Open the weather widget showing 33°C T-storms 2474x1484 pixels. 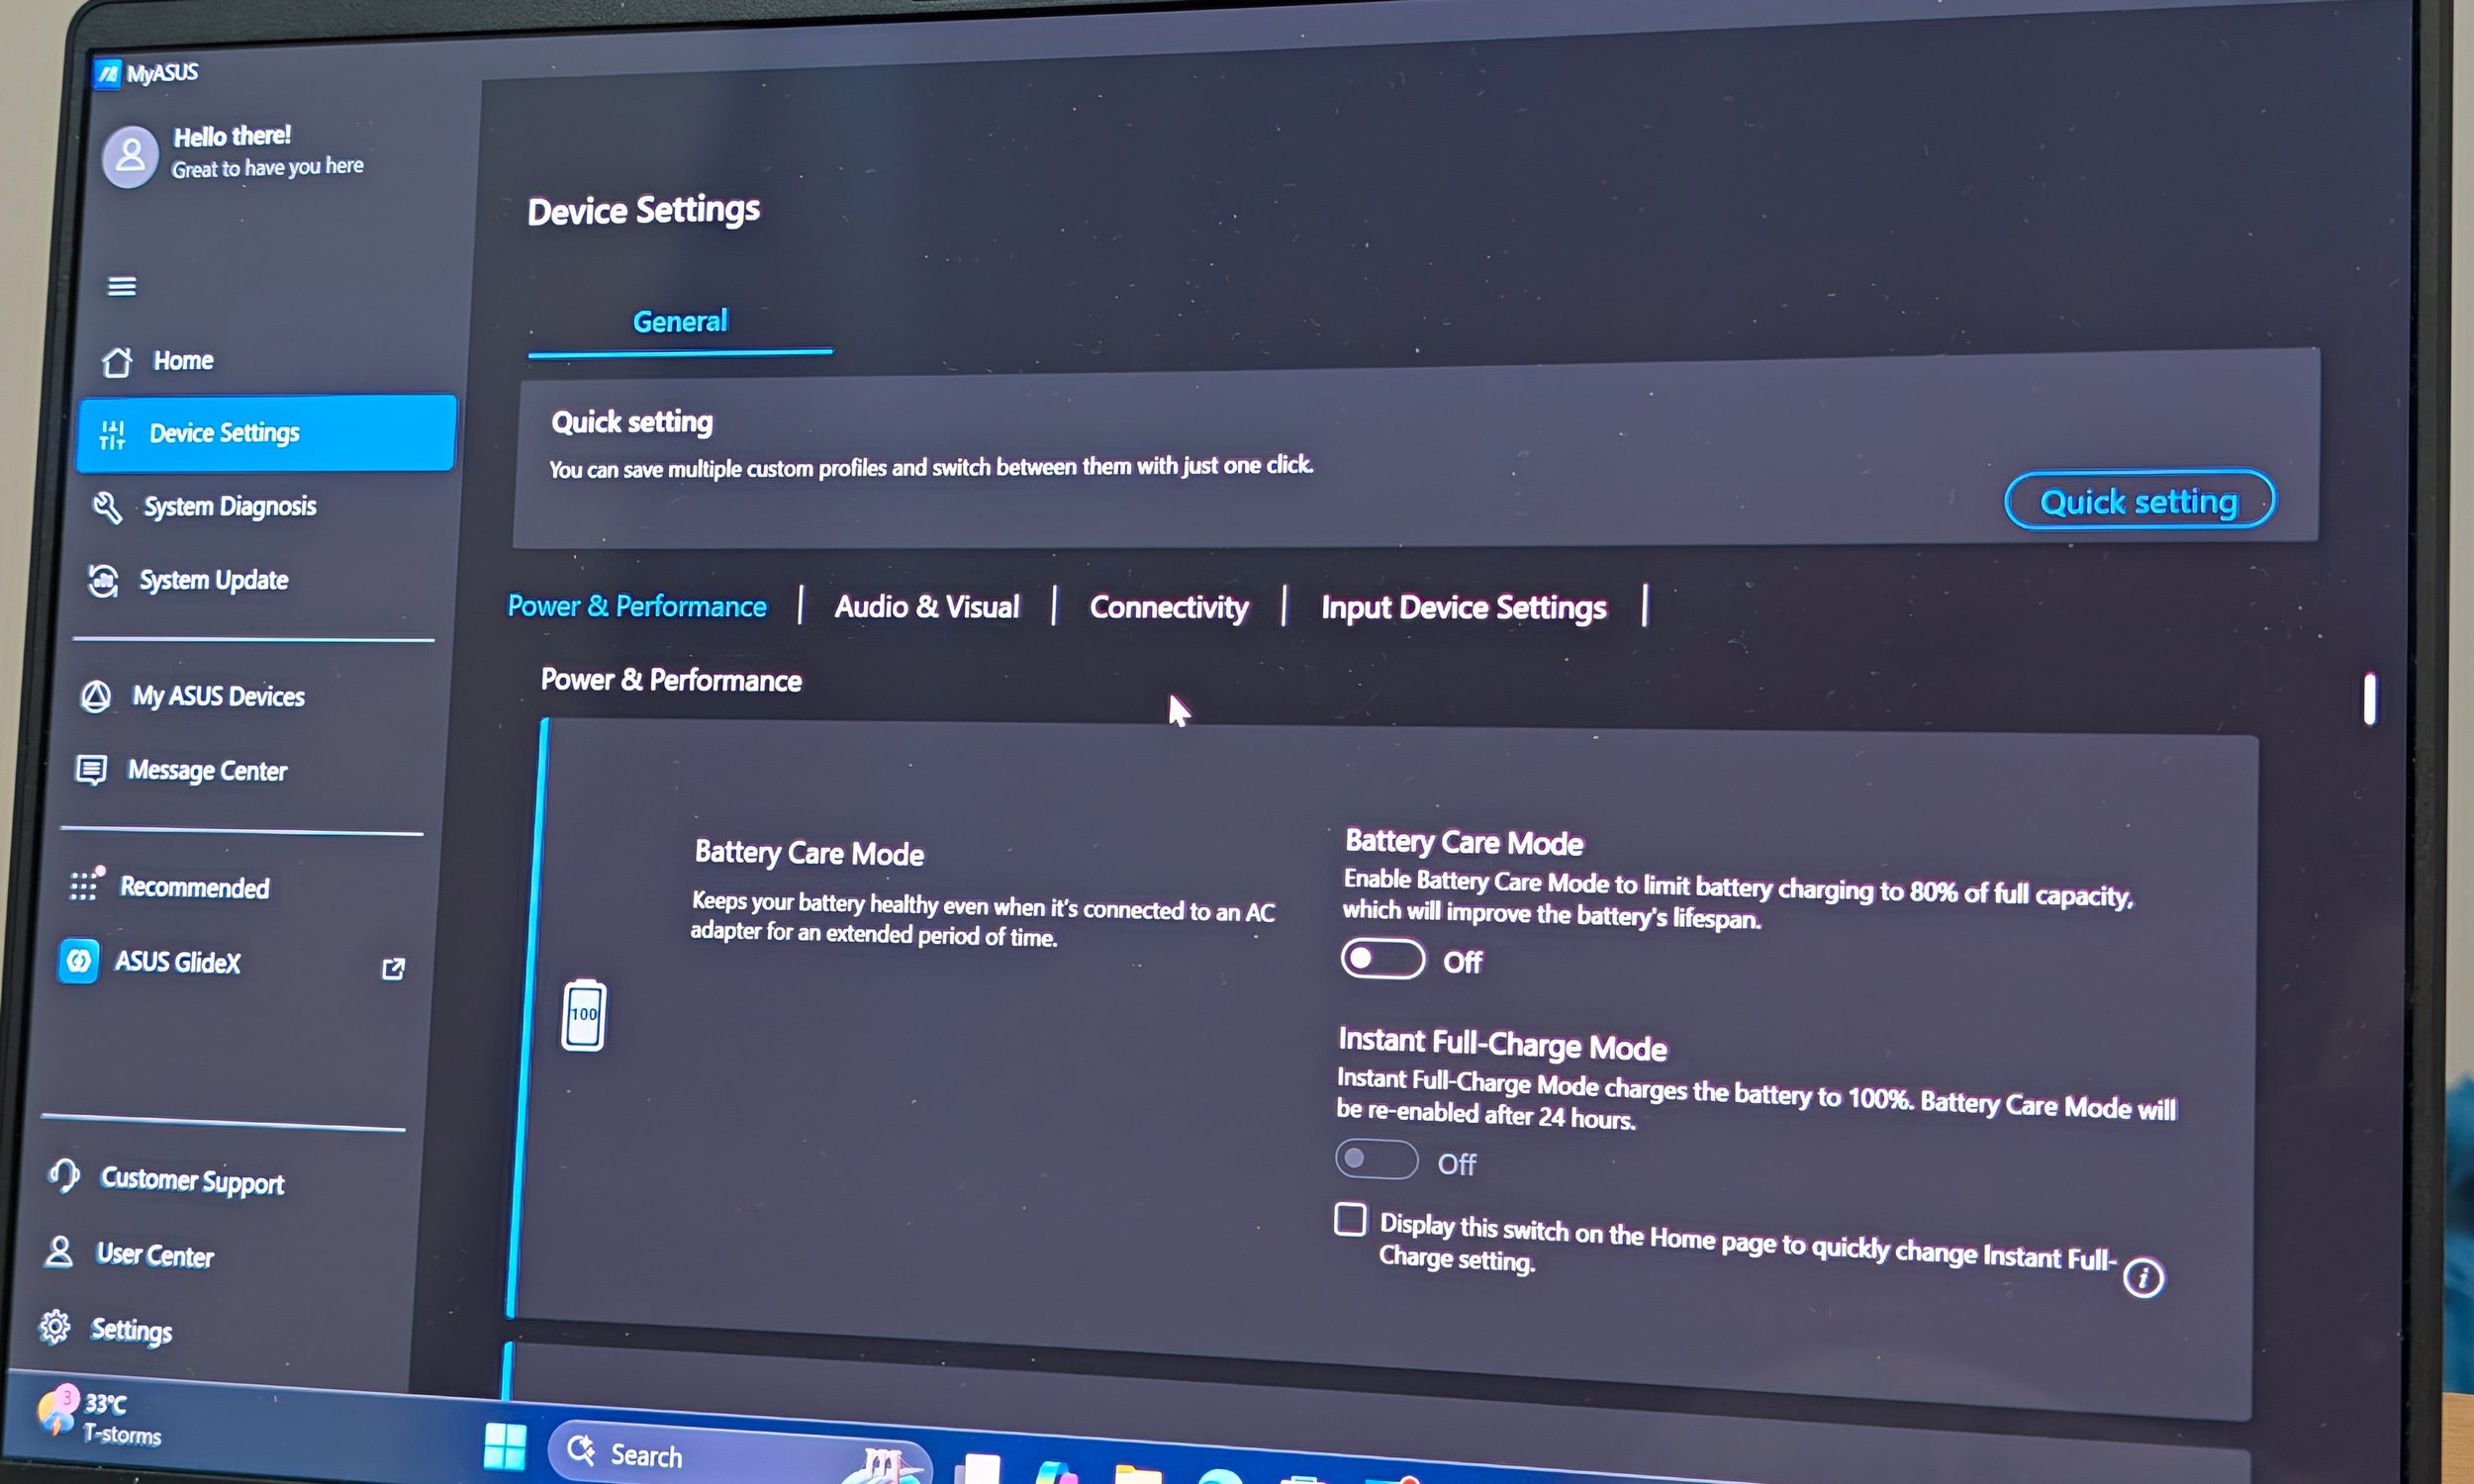[98, 1418]
